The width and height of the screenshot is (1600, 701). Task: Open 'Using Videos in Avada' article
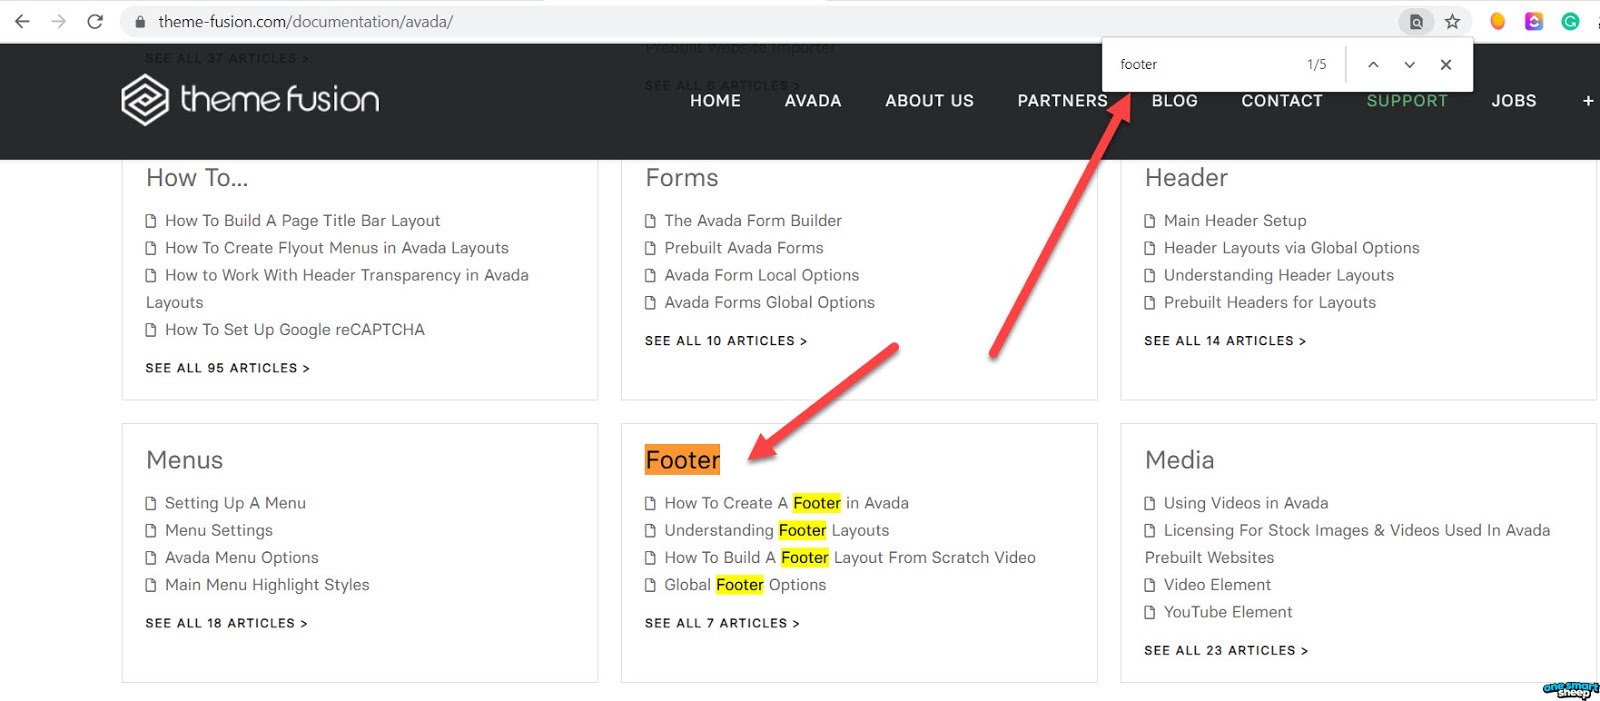[x=1246, y=503]
